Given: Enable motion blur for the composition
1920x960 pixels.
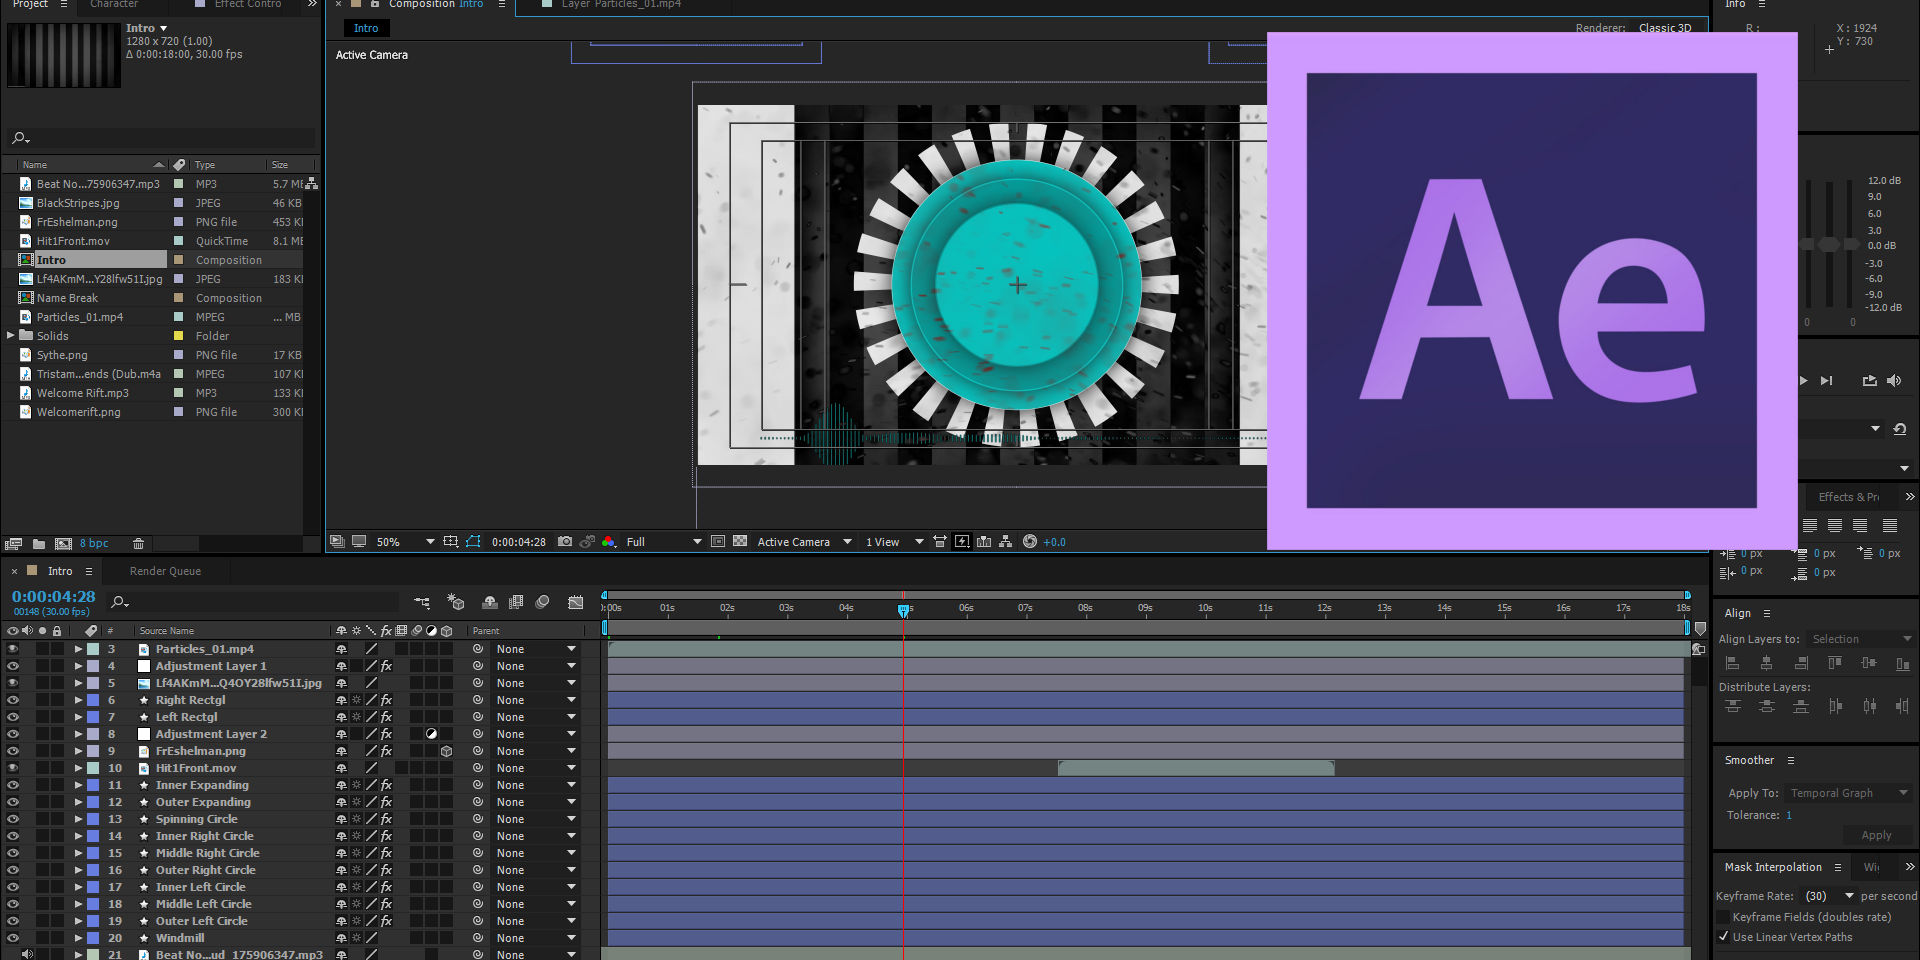Looking at the screenshot, I should click(x=543, y=602).
